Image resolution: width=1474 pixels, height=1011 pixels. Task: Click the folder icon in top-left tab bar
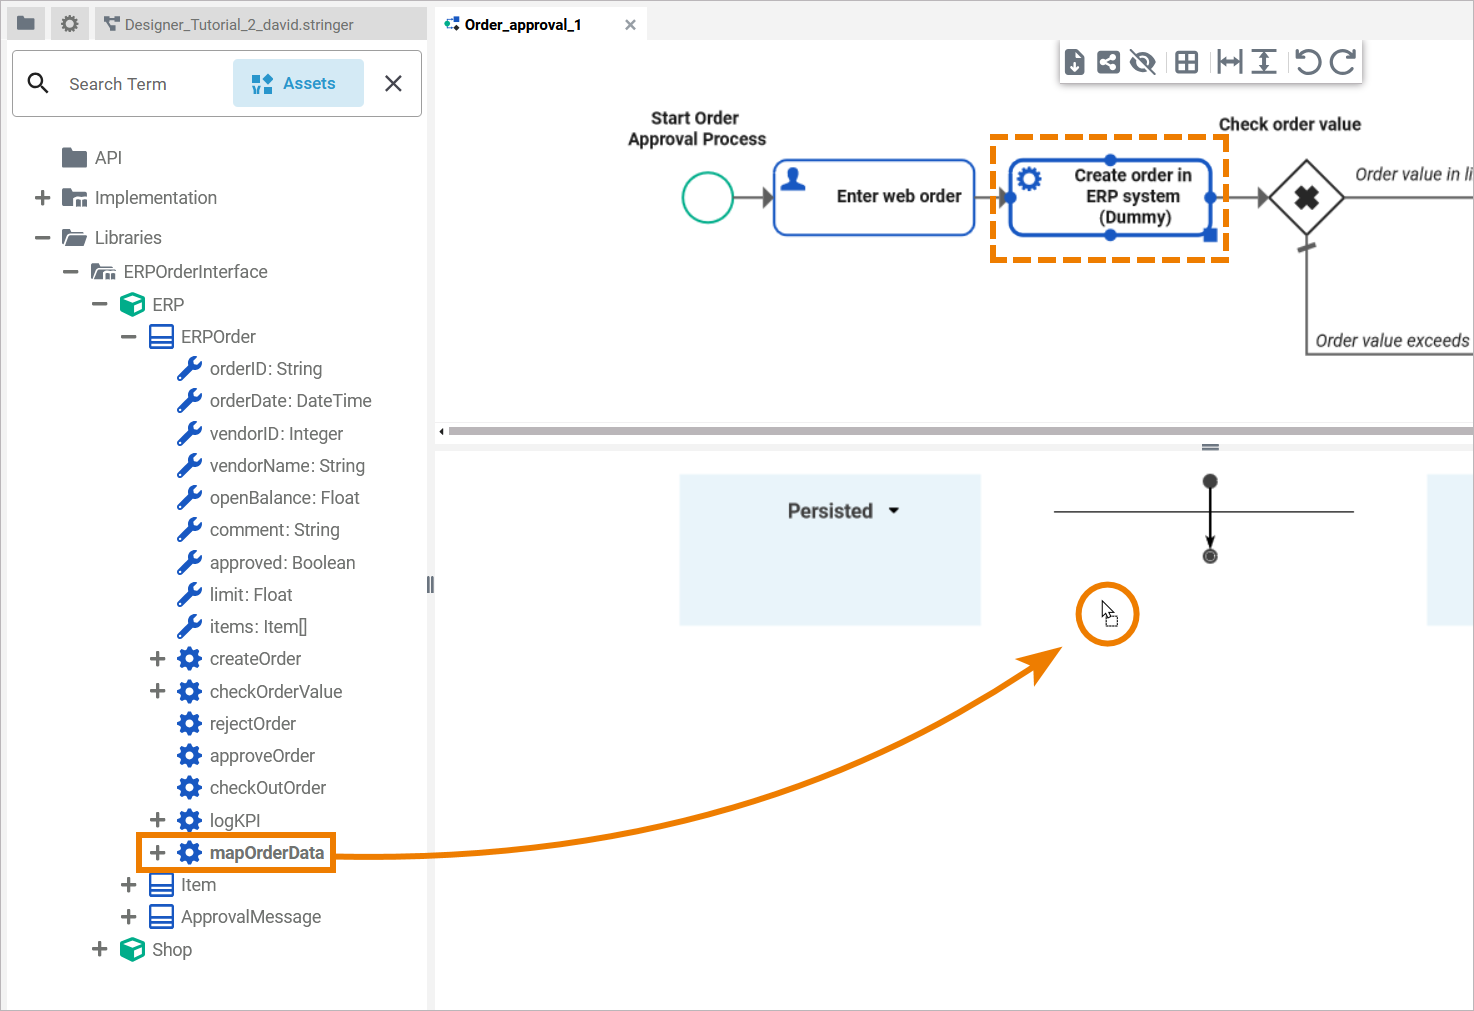coord(26,23)
